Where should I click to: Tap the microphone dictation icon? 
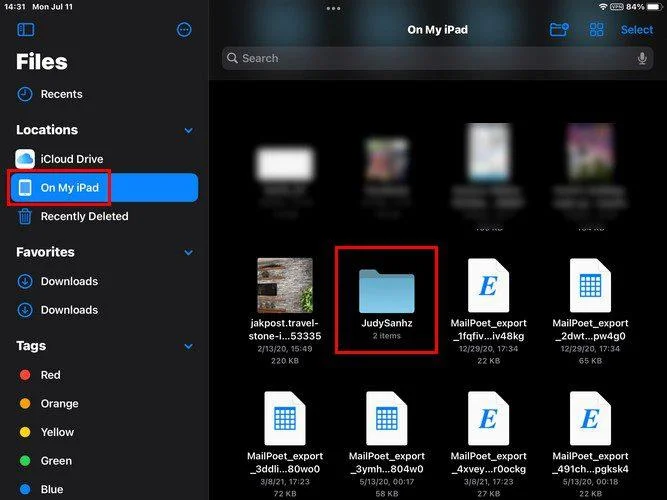click(642, 58)
